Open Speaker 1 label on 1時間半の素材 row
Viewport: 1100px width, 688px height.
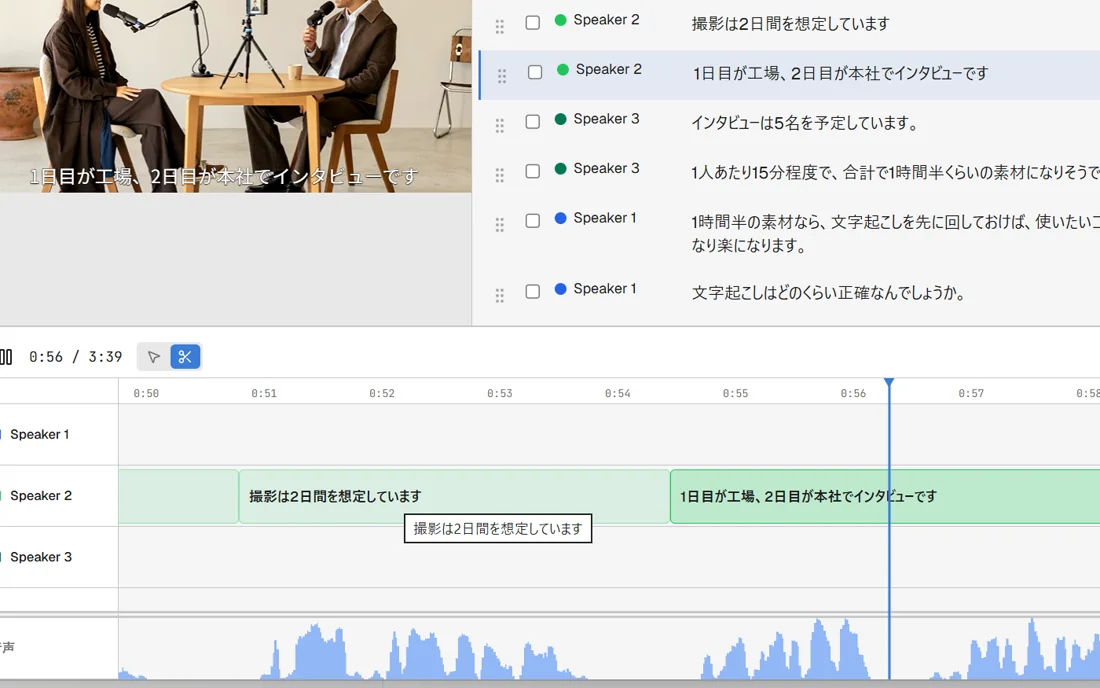(x=605, y=218)
